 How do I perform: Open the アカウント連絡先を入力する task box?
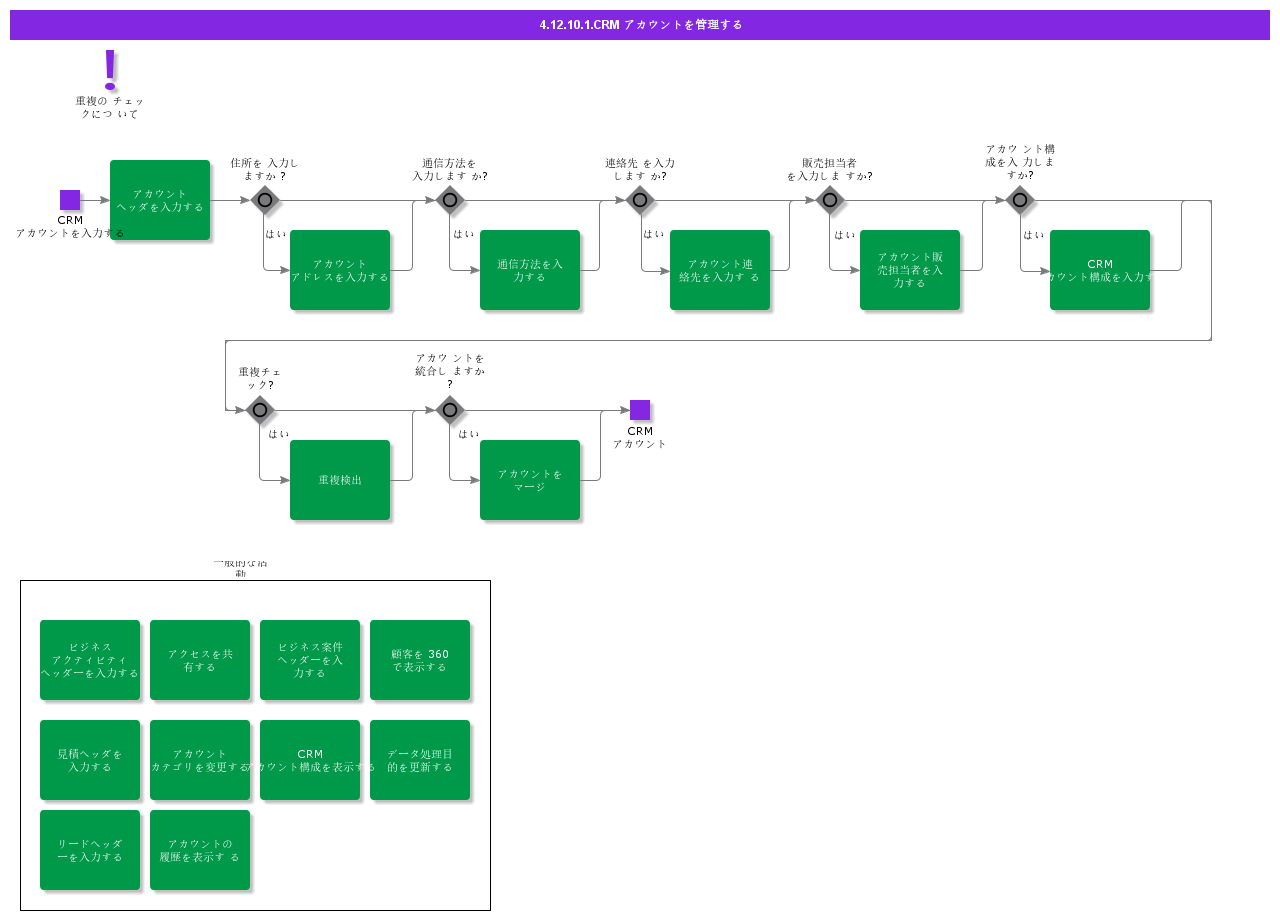tap(720, 270)
